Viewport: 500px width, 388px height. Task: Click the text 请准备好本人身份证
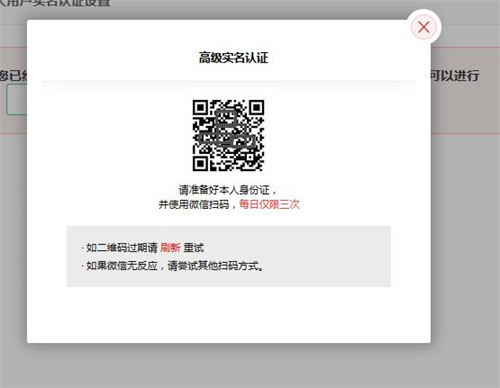coord(224,190)
